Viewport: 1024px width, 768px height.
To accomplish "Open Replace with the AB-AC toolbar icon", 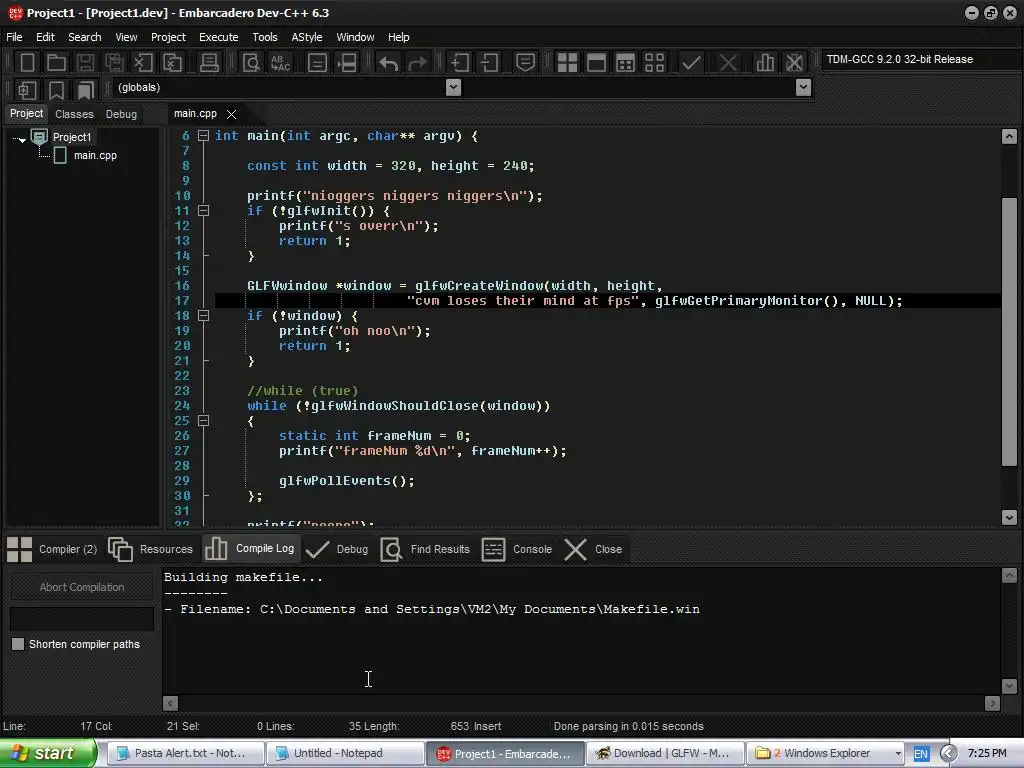I will [x=281, y=63].
